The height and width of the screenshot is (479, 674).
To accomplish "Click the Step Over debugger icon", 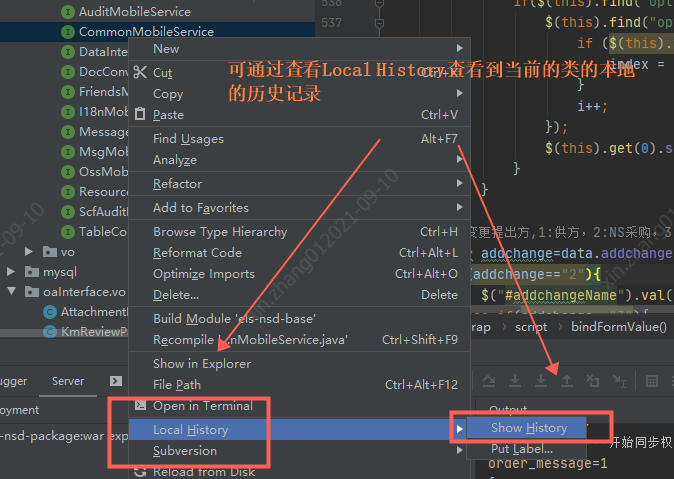I will (489, 381).
